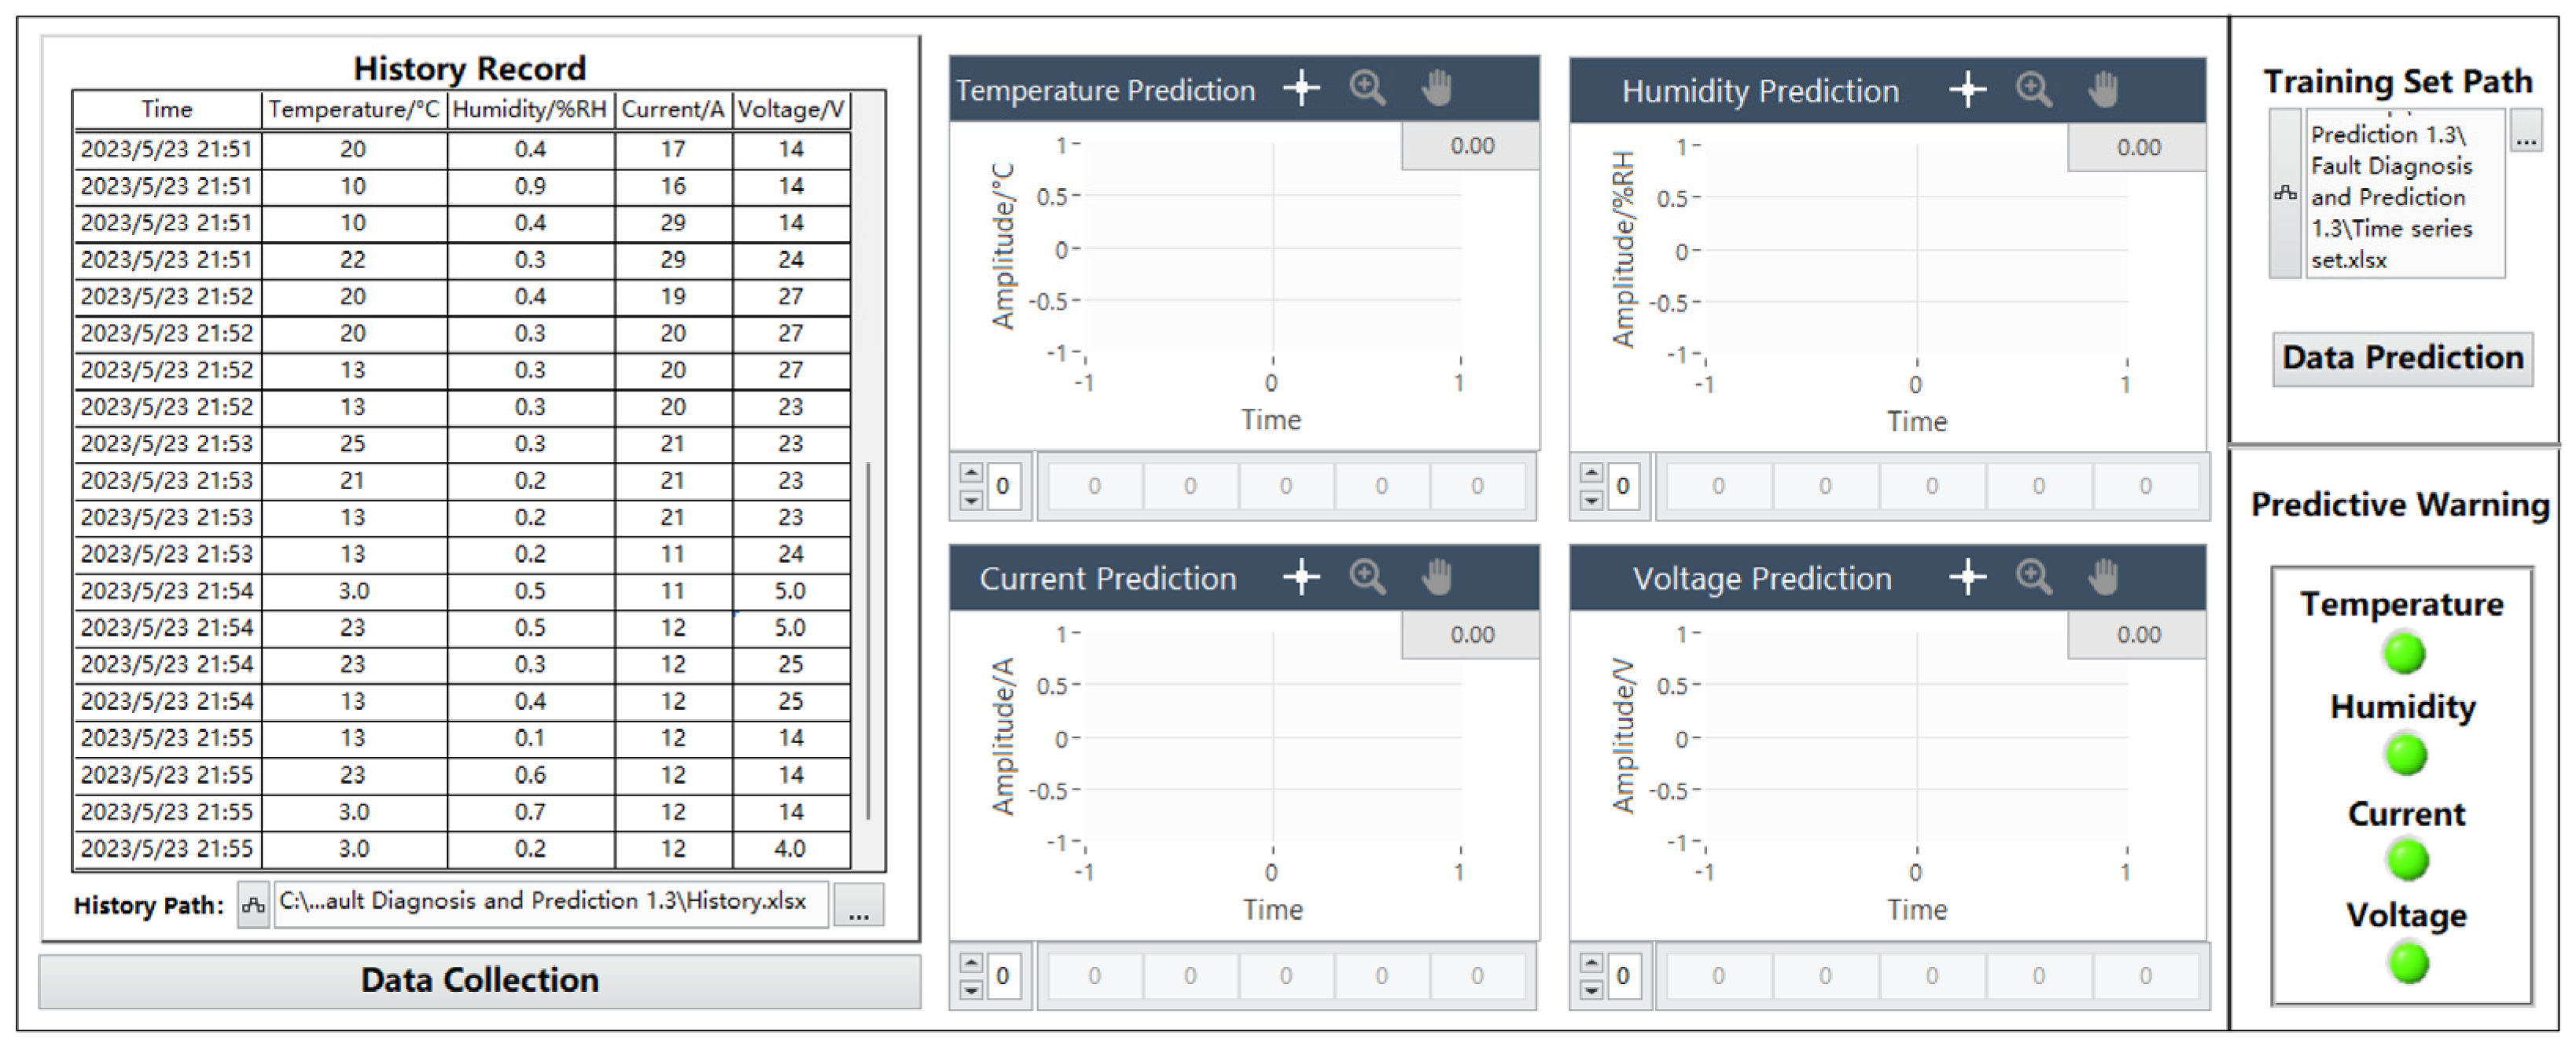The width and height of the screenshot is (2576, 1047).
Task: Click the Humidity warning indicator light
Action: tap(2405, 756)
